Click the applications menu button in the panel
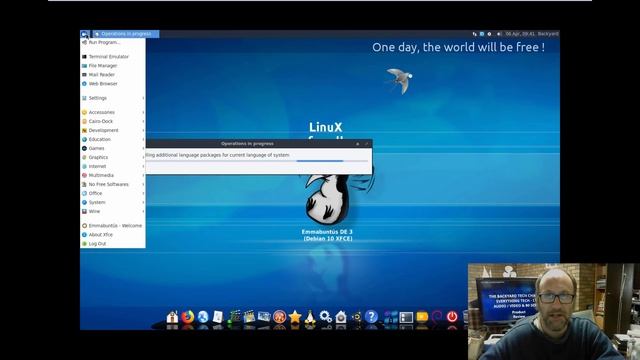 pyautogui.click(x=84, y=34)
